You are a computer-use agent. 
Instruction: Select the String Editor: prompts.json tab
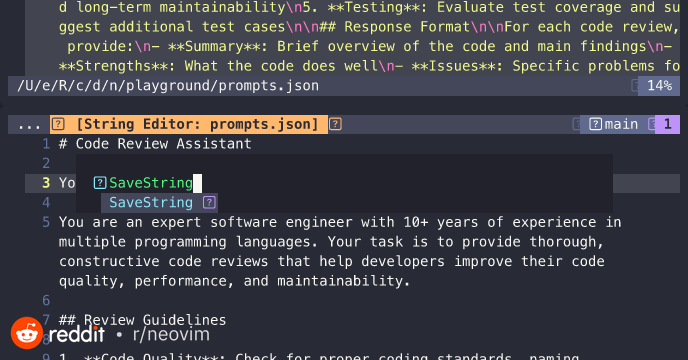(x=189, y=124)
